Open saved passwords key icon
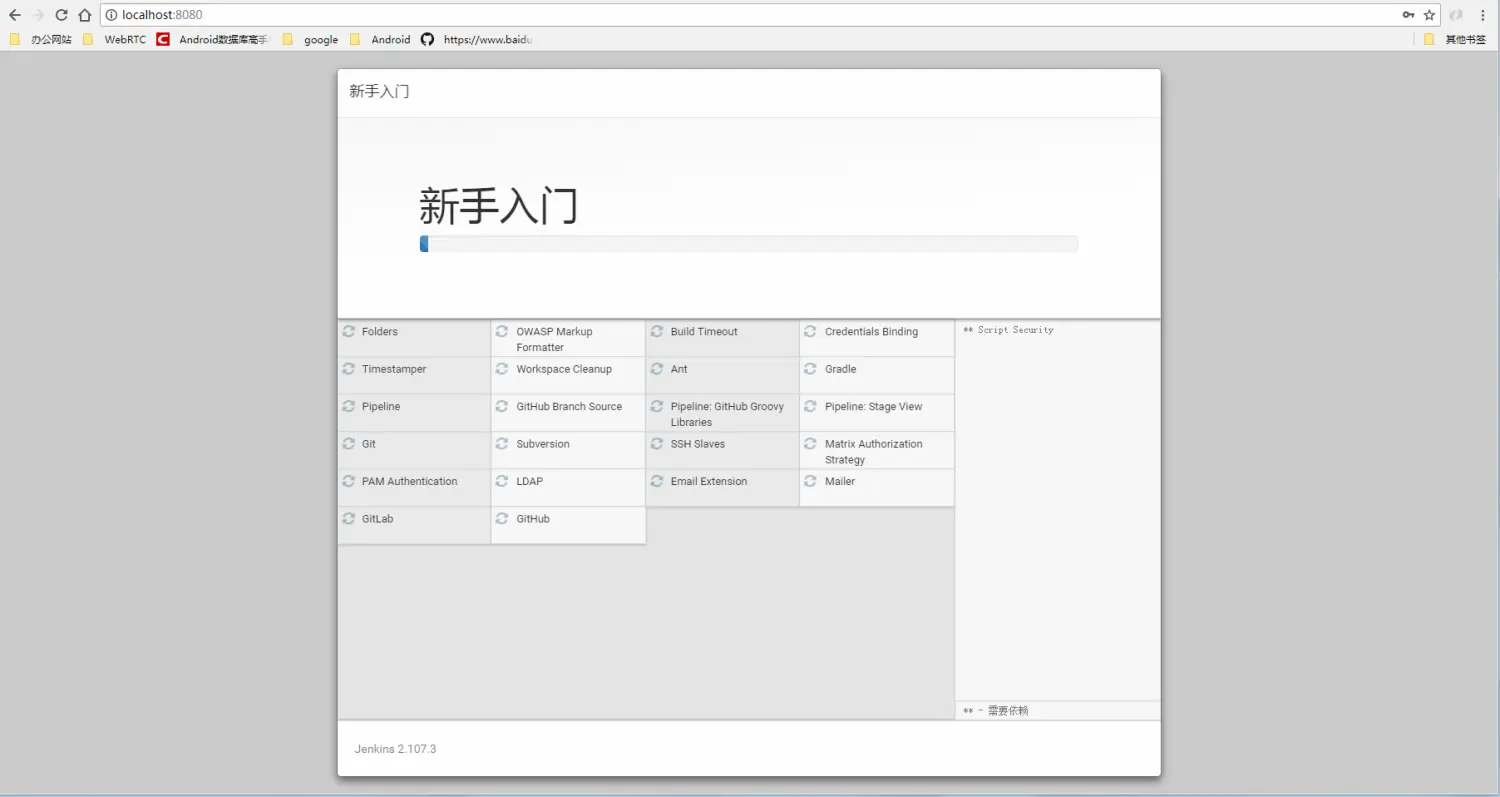1500x797 pixels. pos(1408,15)
